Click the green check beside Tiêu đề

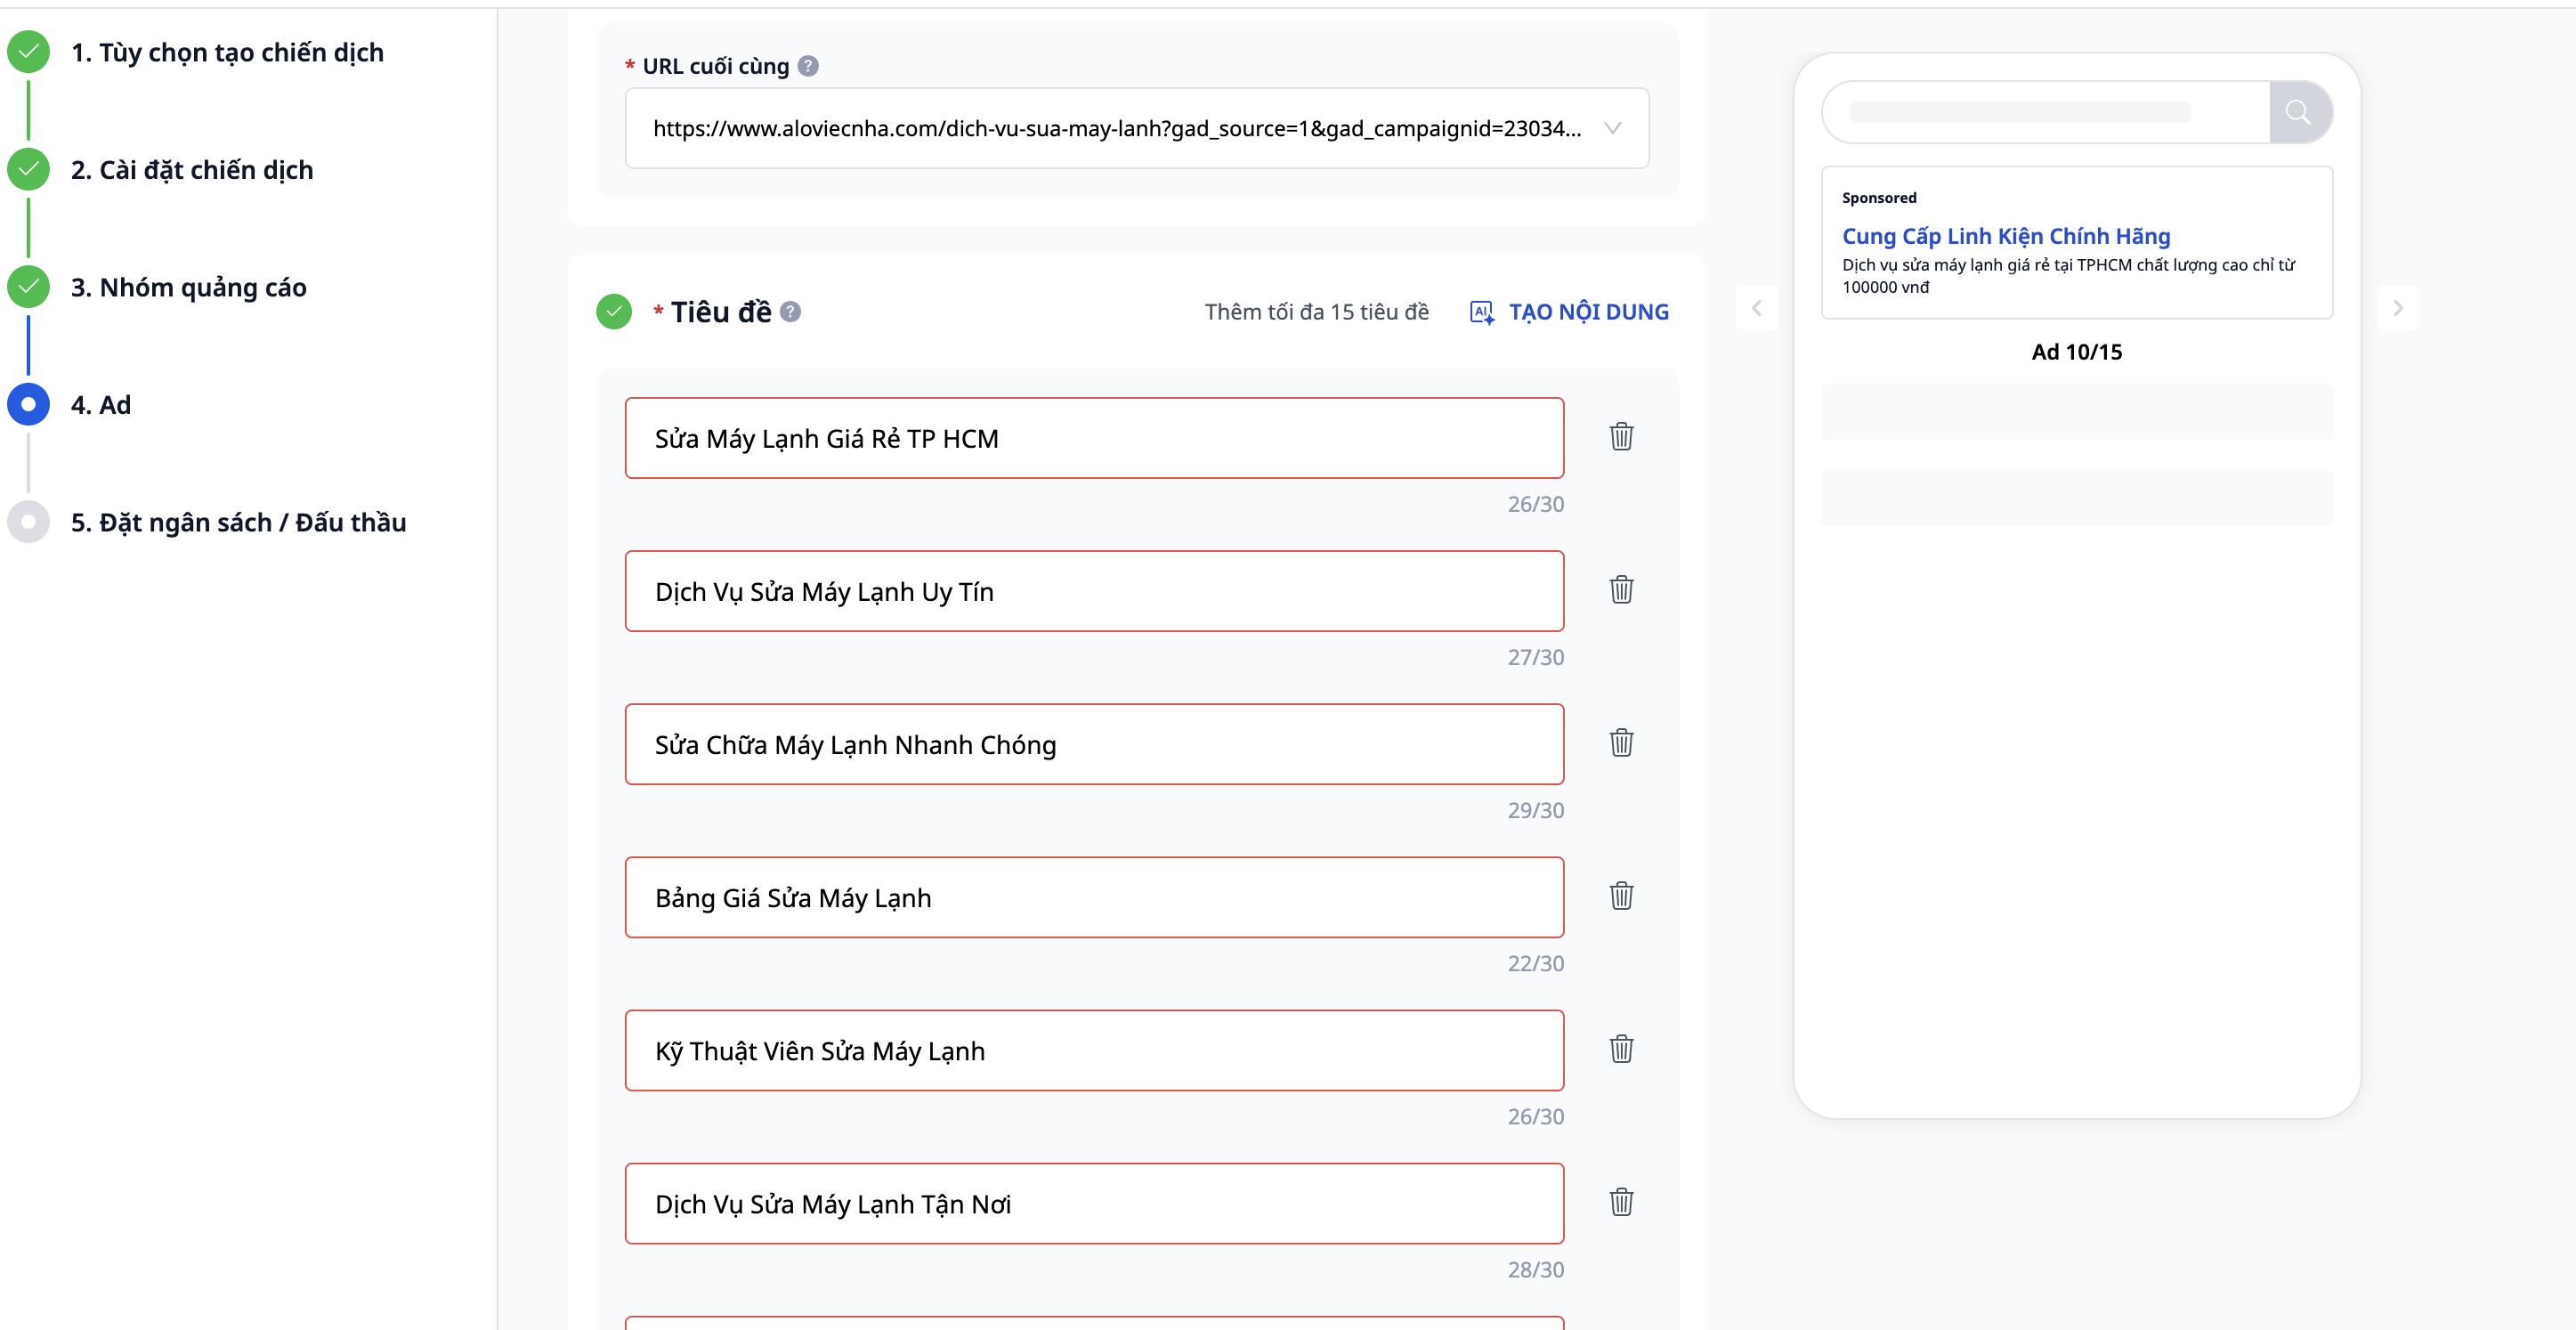click(614, 312)
